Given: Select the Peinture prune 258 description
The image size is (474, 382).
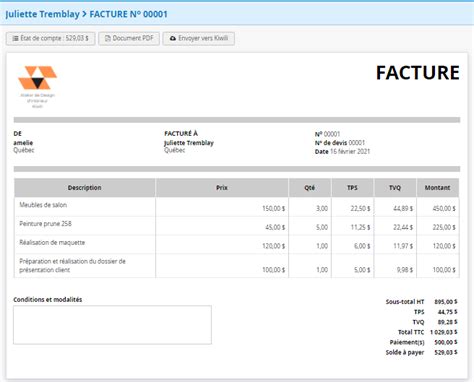Looking at the screenshot, I should point(45,224).
